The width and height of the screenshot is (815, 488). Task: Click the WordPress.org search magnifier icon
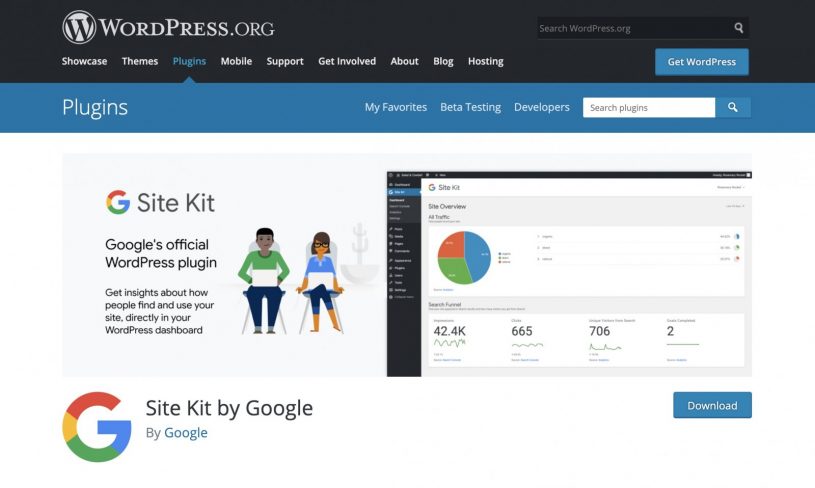click(739, 28)
